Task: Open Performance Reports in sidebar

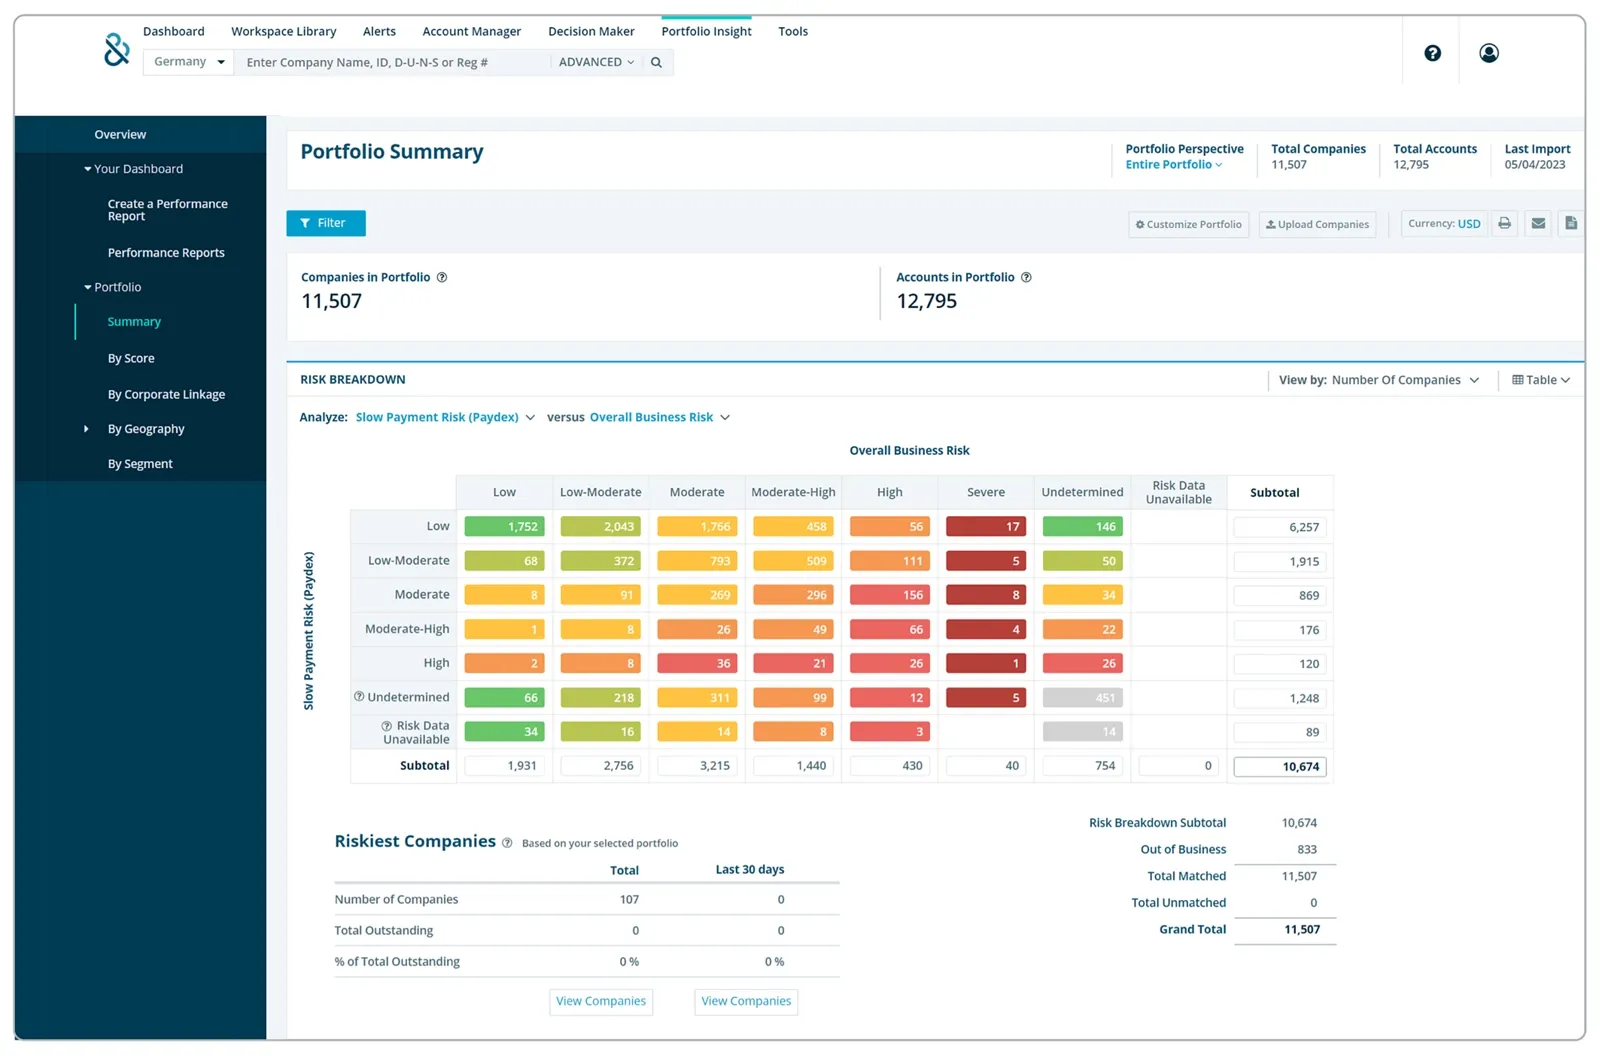Action: click(x=166, y=253)
